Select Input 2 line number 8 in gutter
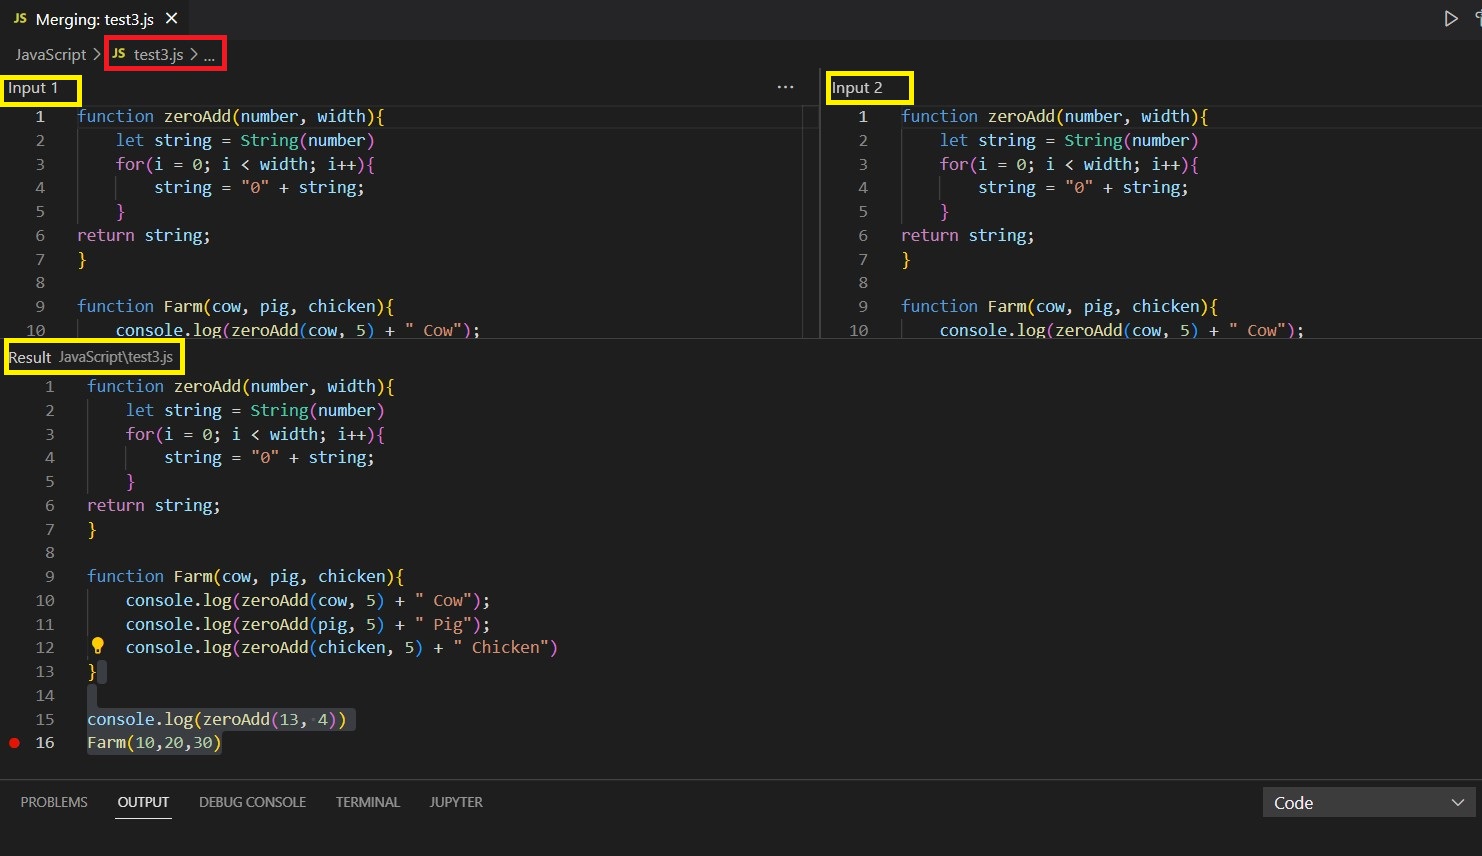The width and height of the screenshot is (1482, 856). tap(863, 283)
